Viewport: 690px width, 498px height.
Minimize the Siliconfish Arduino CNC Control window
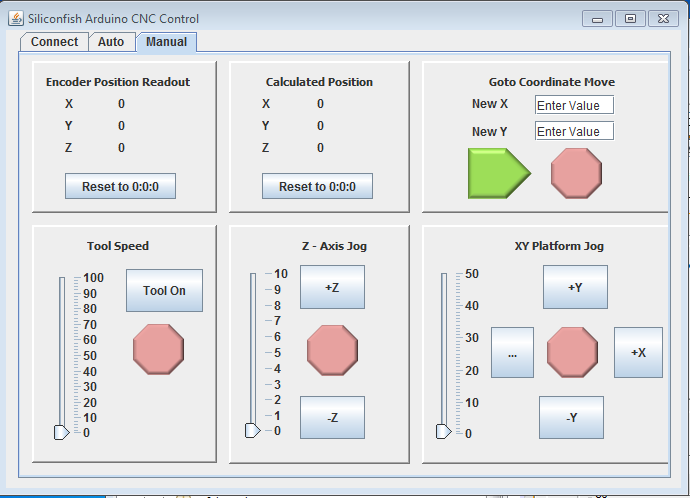597,19
